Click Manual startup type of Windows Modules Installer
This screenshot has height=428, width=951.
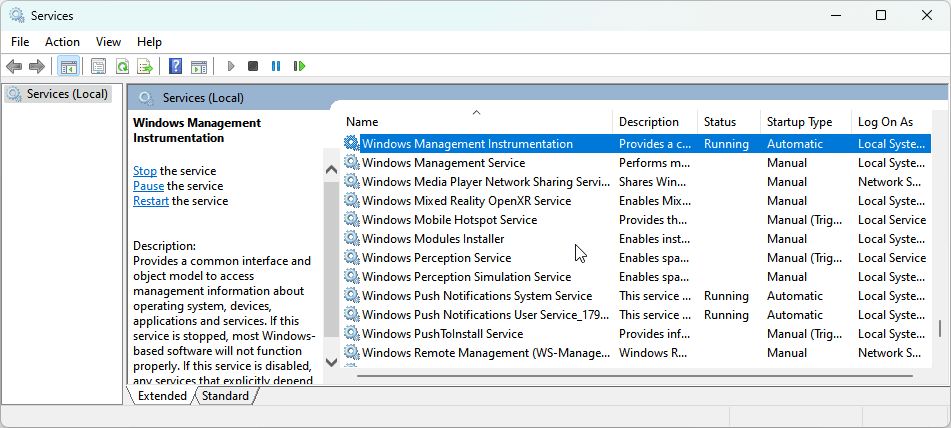787,238
